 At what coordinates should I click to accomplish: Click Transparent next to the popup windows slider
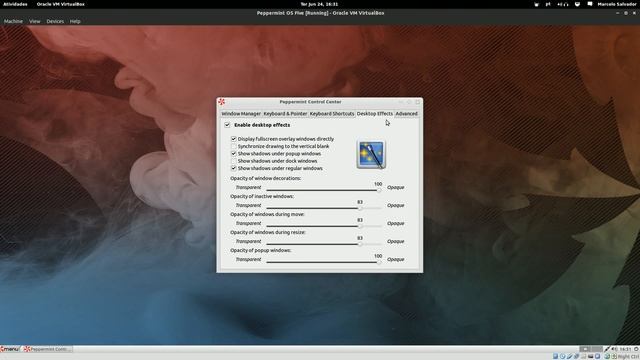pyautogui.click(x=248, y=260)
